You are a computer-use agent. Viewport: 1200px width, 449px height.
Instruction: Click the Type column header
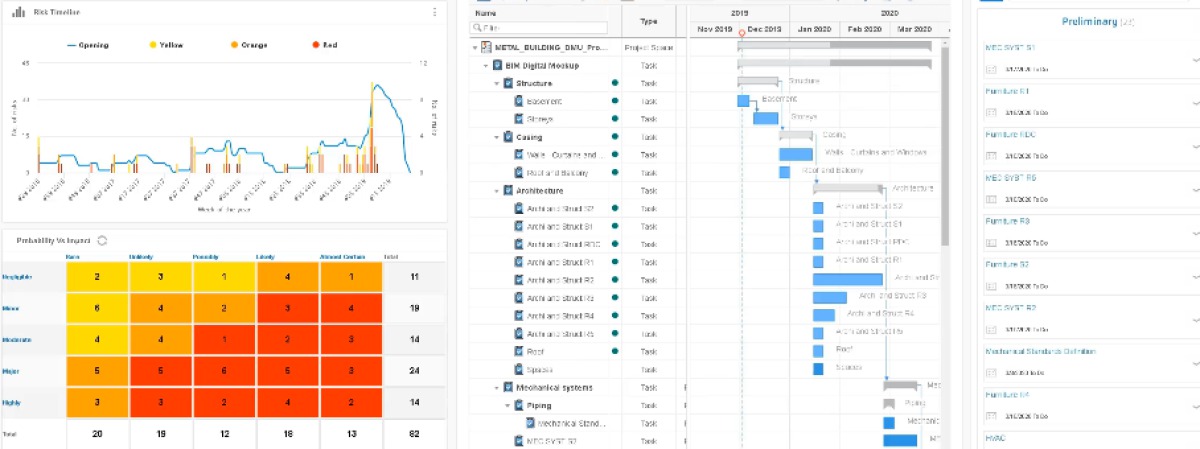(648, 21)
